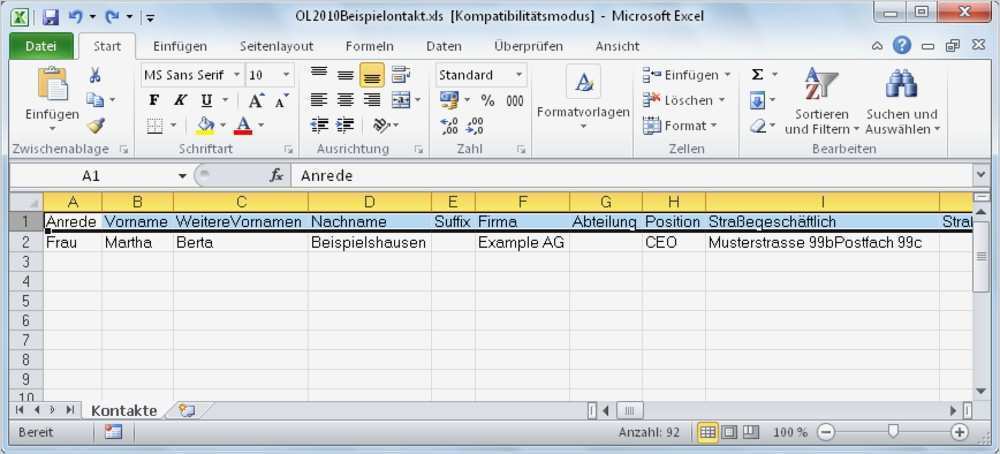
Task: Switch to Seitenlayout ribbon tab
Action: click(x=276, y=46)
